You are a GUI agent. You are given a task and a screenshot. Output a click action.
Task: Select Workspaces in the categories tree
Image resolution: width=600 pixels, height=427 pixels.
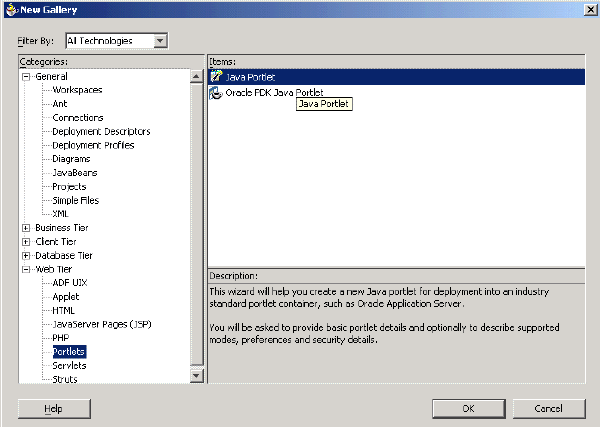[x=77, y=90]
